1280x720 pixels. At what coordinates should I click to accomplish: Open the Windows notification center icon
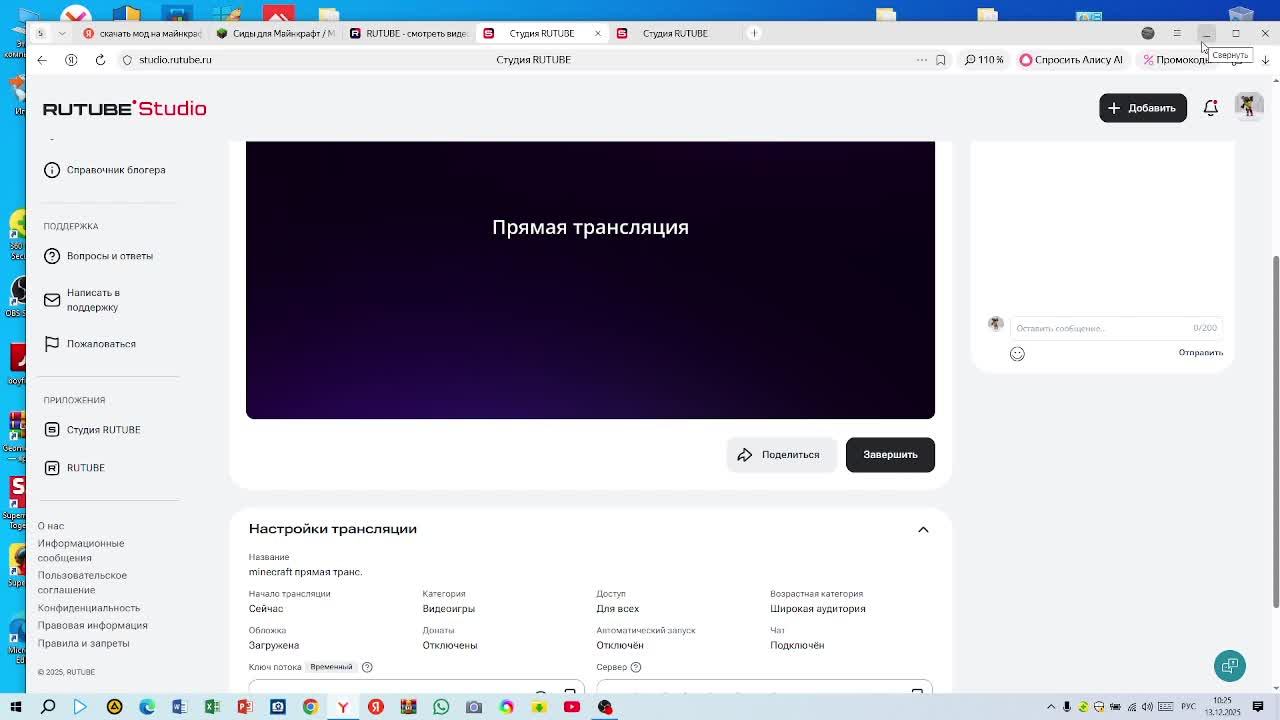(x=1260, y=707)
